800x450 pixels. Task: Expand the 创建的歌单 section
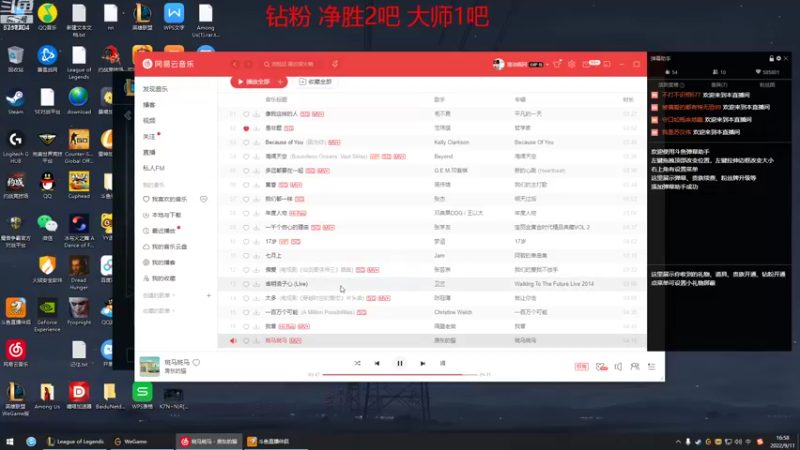coord(159,295)
